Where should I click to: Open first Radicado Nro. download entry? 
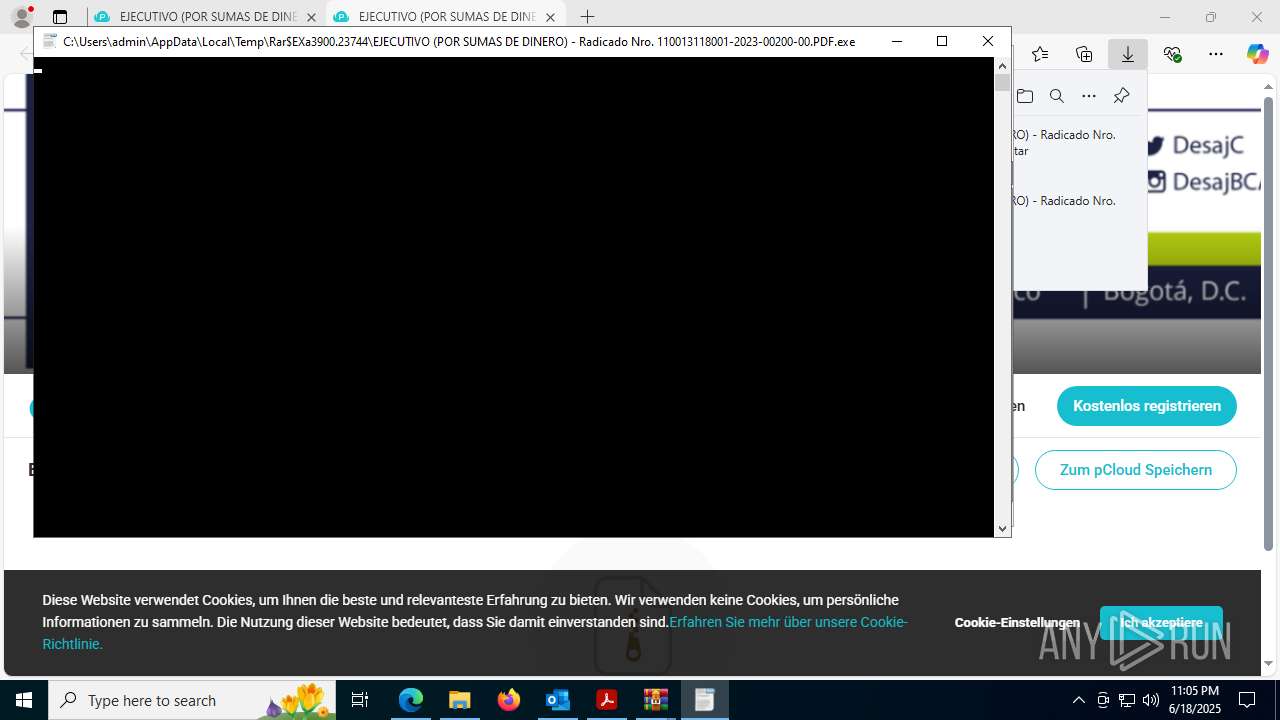tap(1078, 142)
